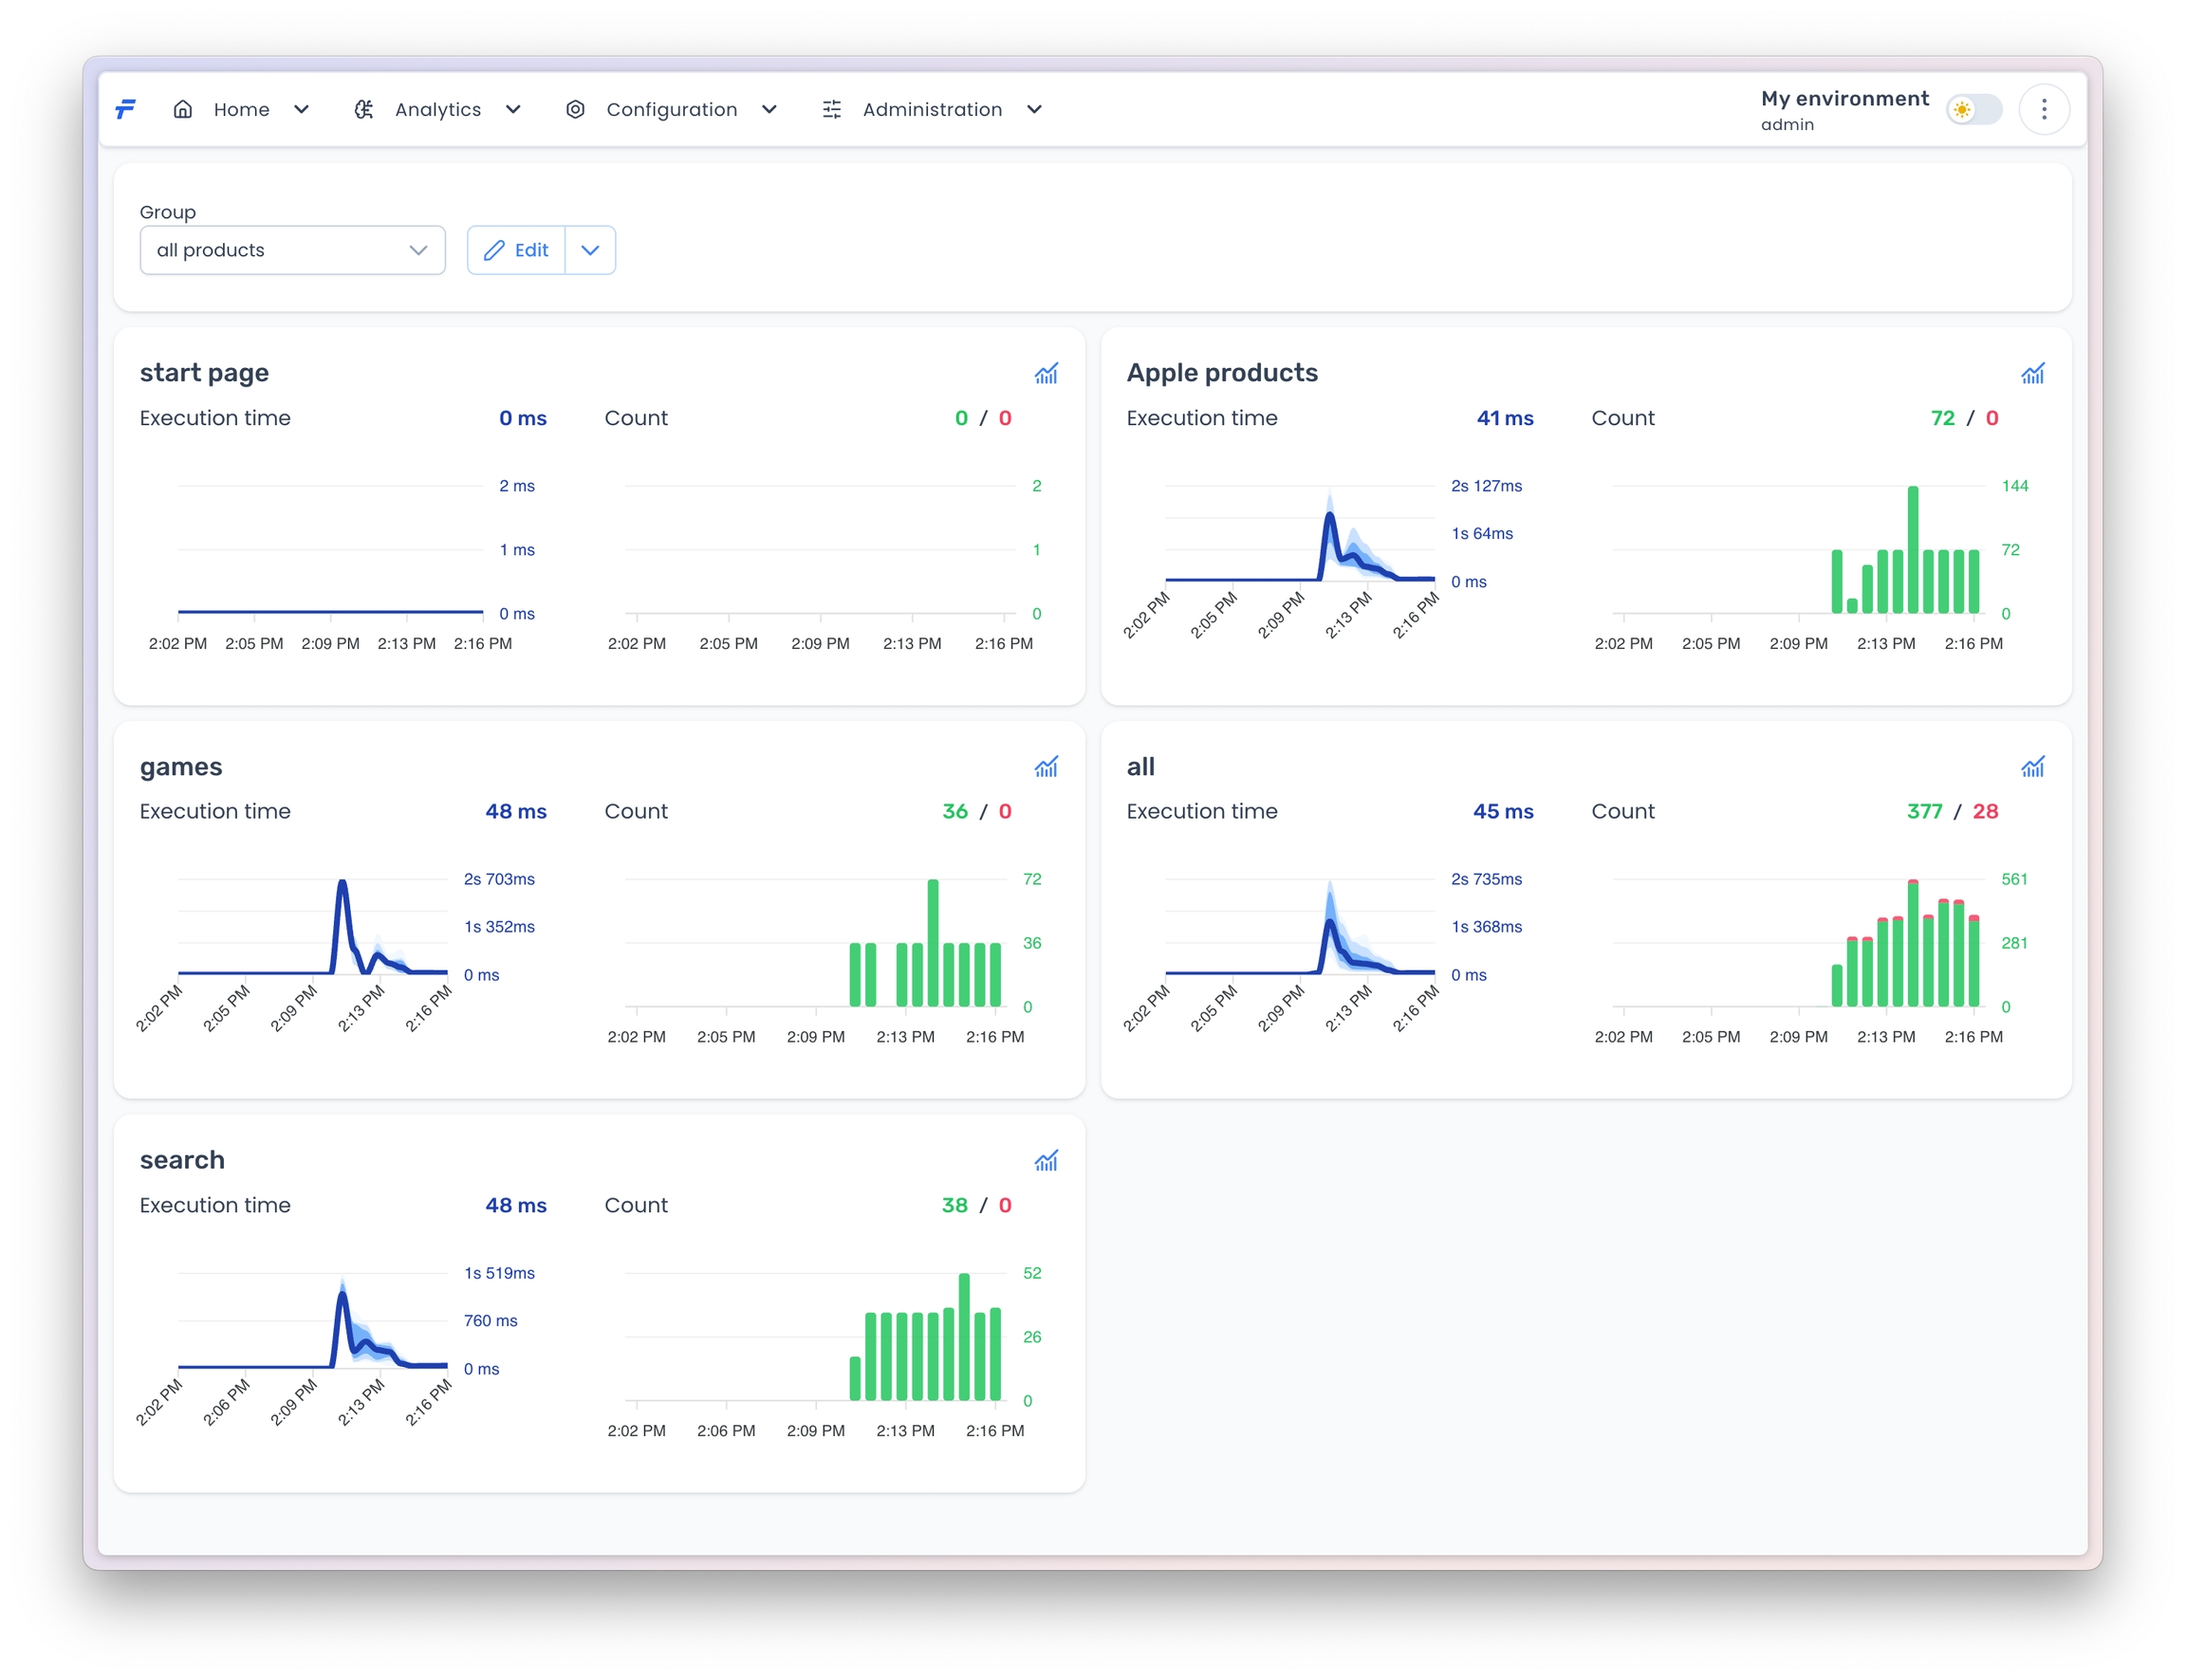Open chart details for Apple products
This screenshot has height=1680, width=2186.
pos(2031,374)
